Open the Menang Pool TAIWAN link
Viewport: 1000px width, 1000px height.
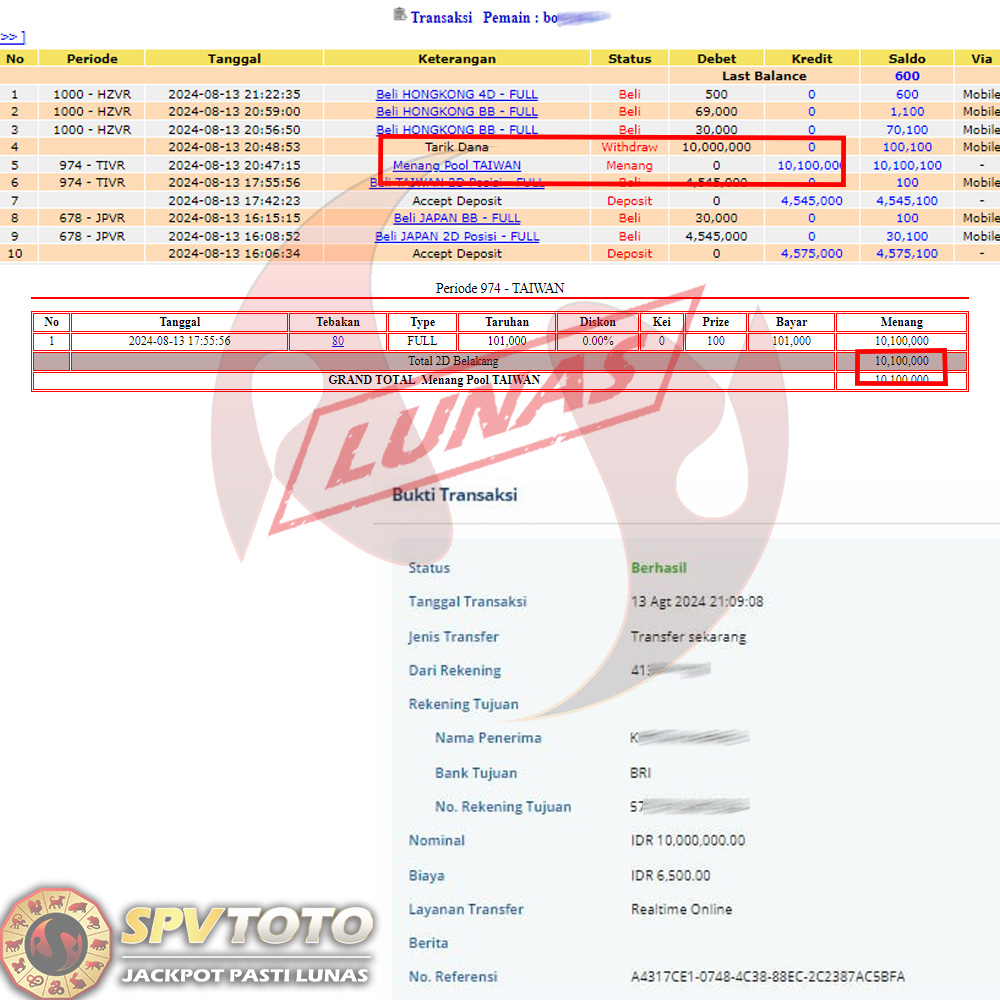click(457, 165)
